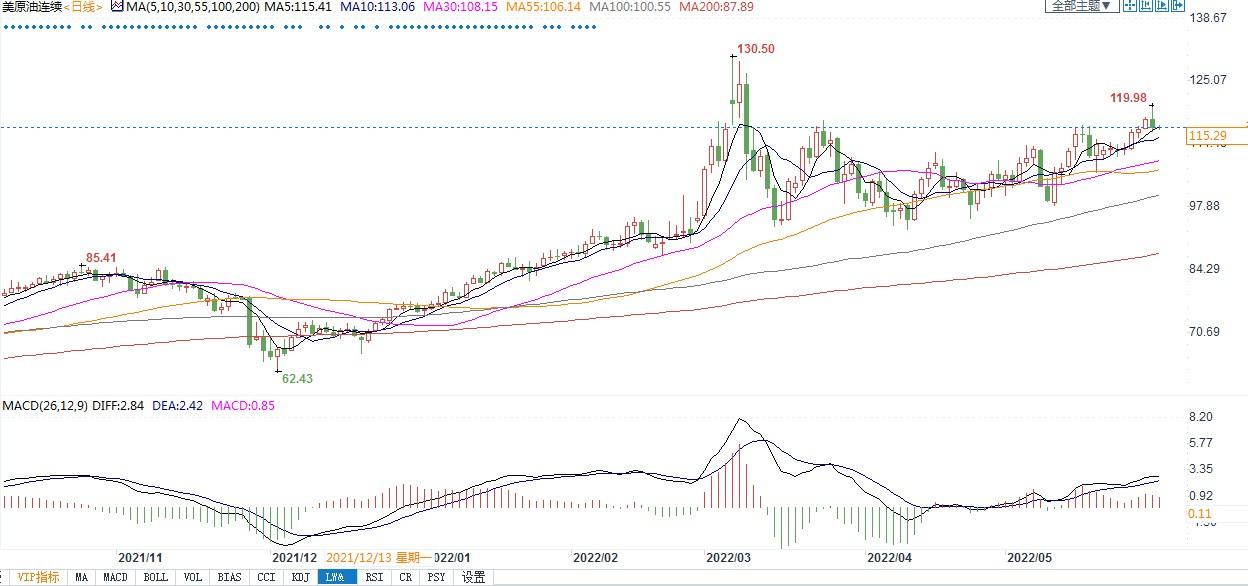Click the 62.43 low price label

point(297,379)
